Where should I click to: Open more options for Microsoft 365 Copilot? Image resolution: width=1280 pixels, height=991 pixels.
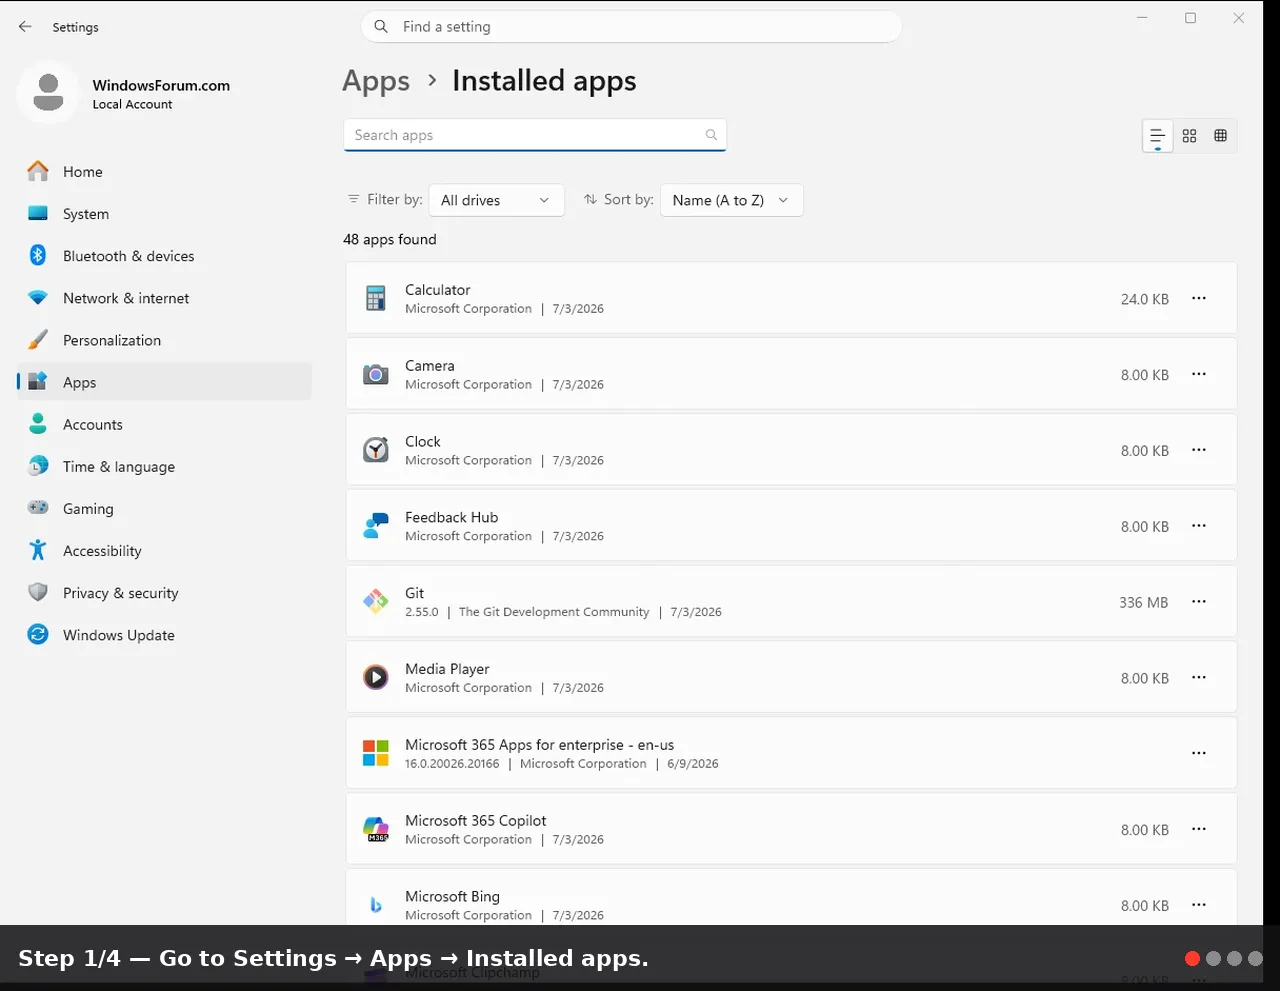[x=1199, y=829]
